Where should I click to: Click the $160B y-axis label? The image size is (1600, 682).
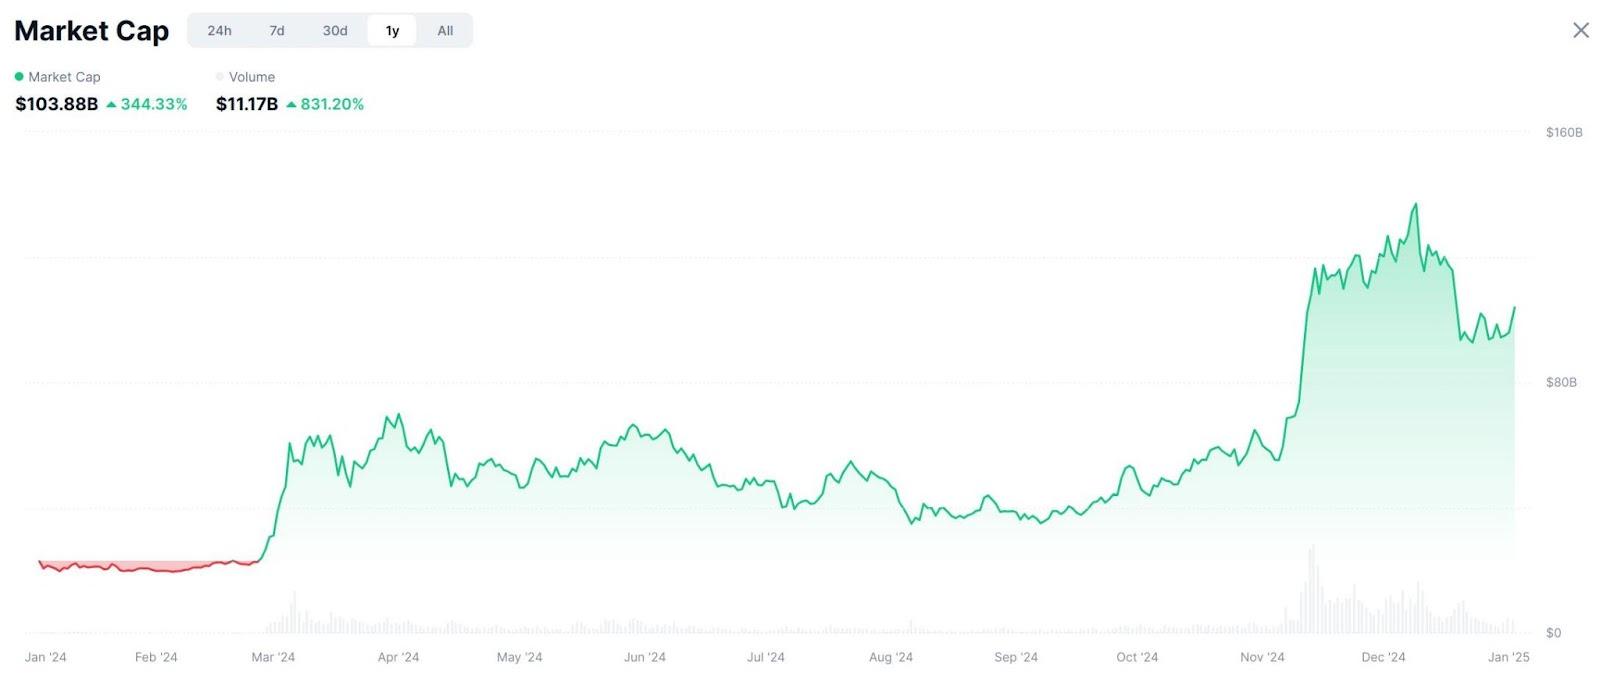[1563, 131]
